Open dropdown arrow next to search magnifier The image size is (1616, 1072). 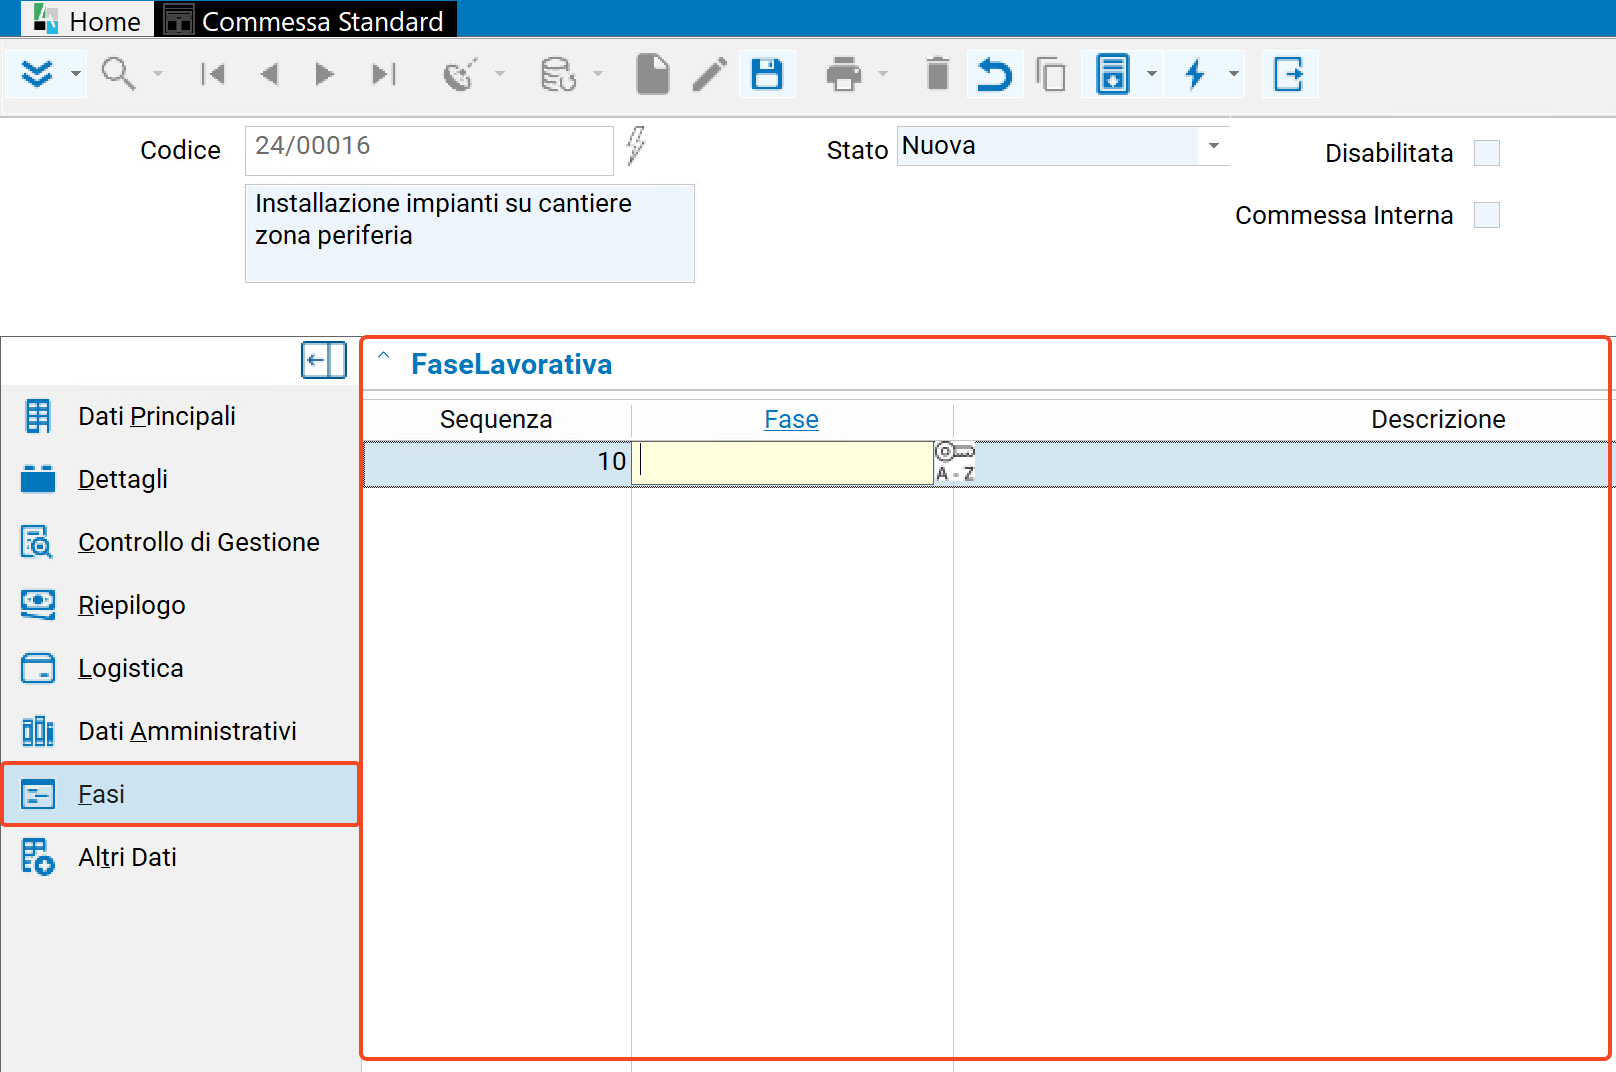pyautogui.click(x=157, y=74)
